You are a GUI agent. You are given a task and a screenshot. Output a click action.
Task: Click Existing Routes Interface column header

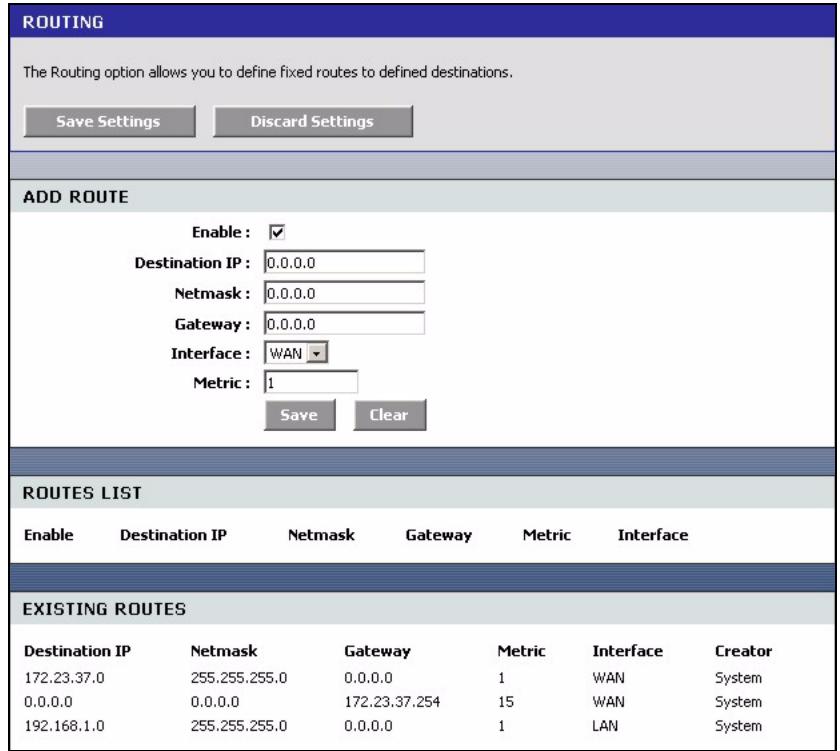pyautogui.click(x=627, y=651)
